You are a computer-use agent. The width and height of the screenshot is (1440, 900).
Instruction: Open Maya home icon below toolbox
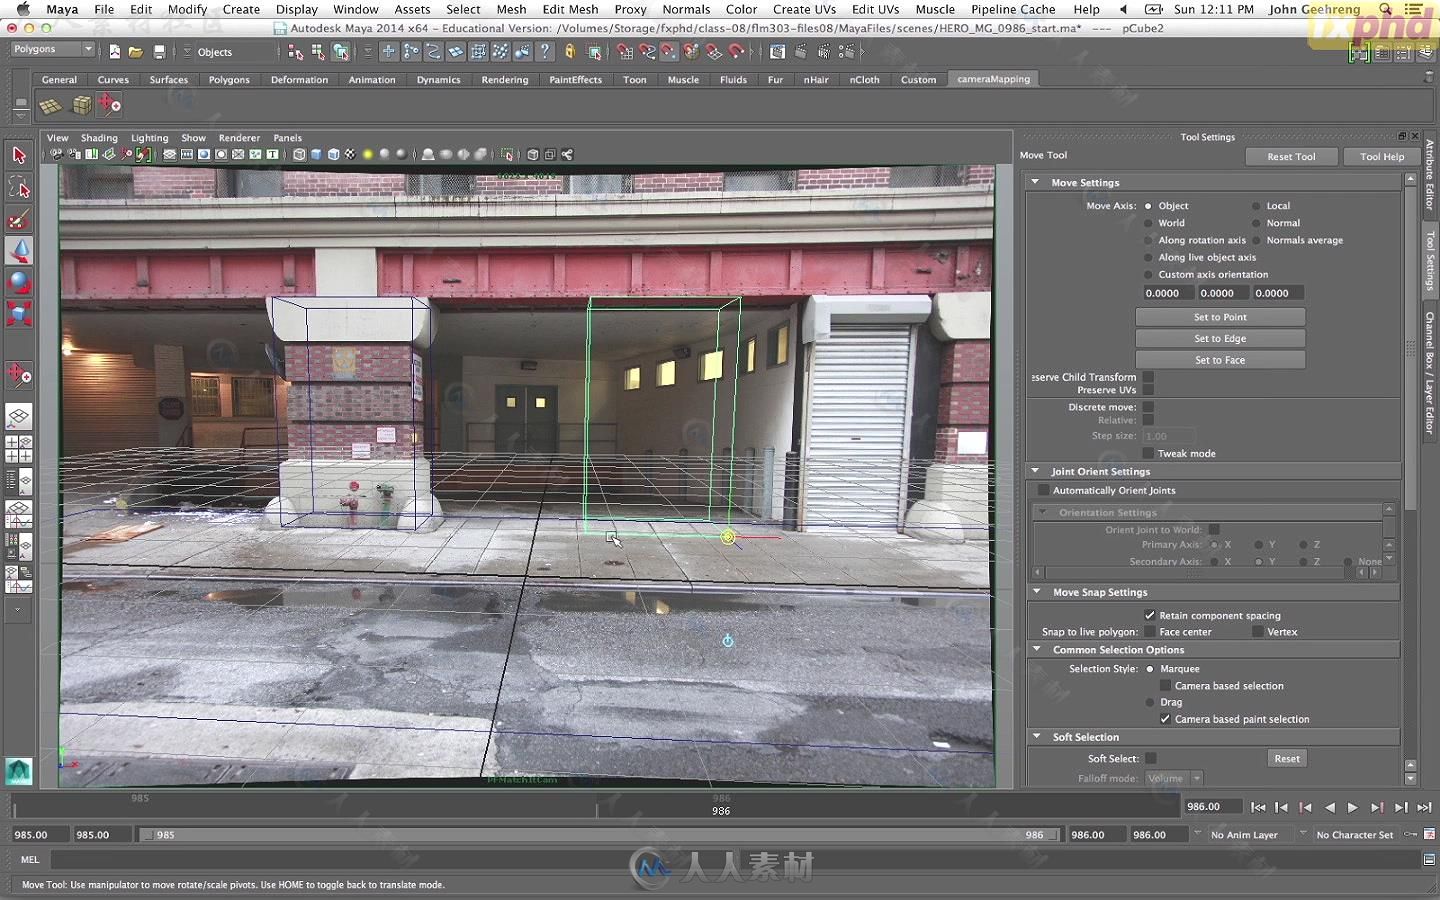(19, 771)
